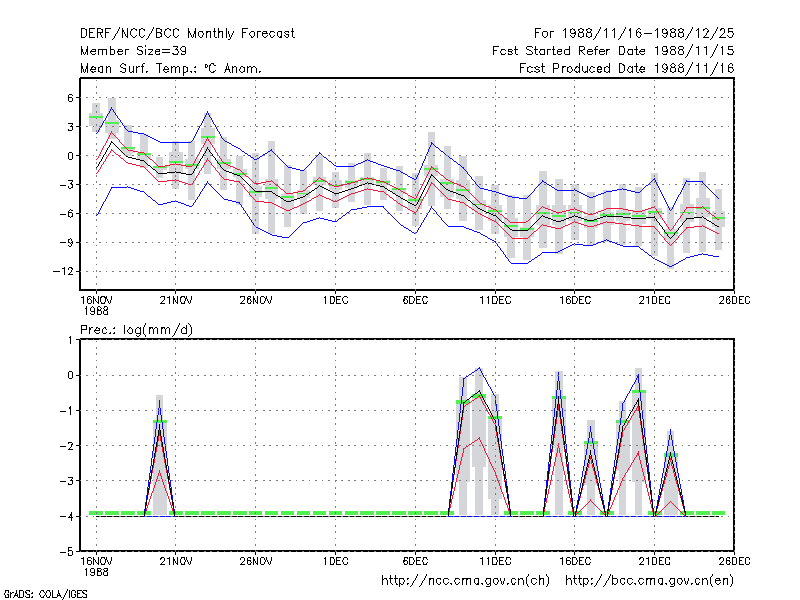This screenshot has height=600, width=800.
Task: Click the -12 tick on temperature axis
Action: (x=63, y=271)
